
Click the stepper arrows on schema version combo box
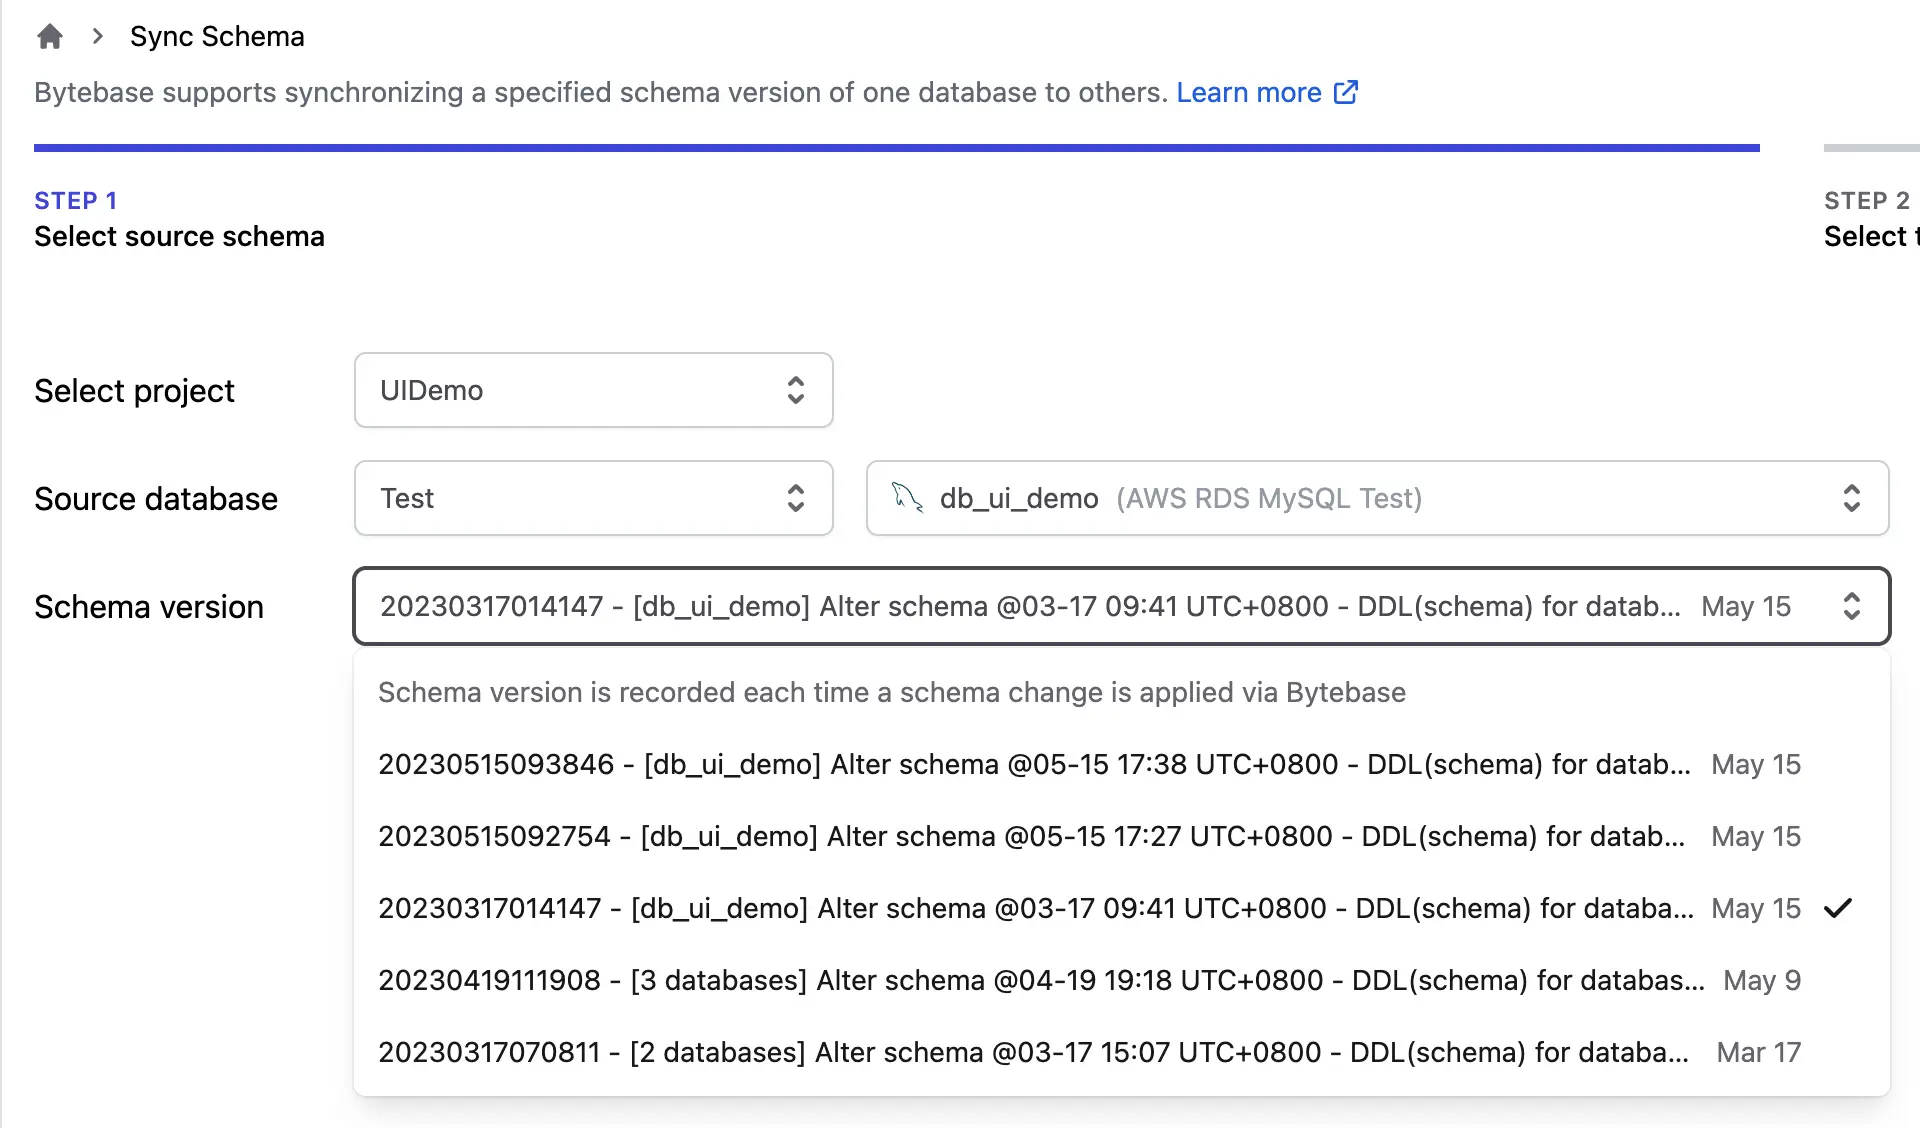[1852, 607]
